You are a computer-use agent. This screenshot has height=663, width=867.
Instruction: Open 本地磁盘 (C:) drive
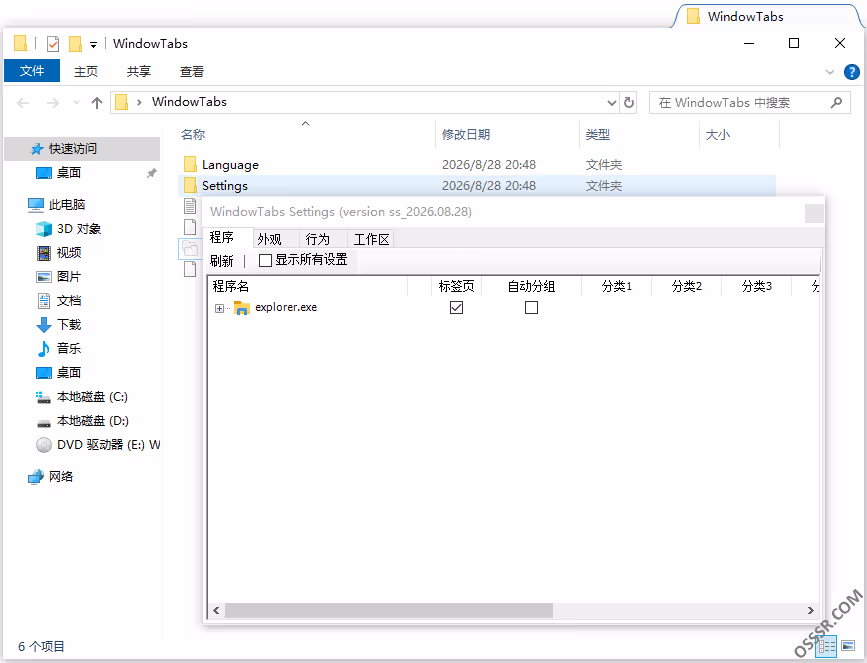click(92, 397)
